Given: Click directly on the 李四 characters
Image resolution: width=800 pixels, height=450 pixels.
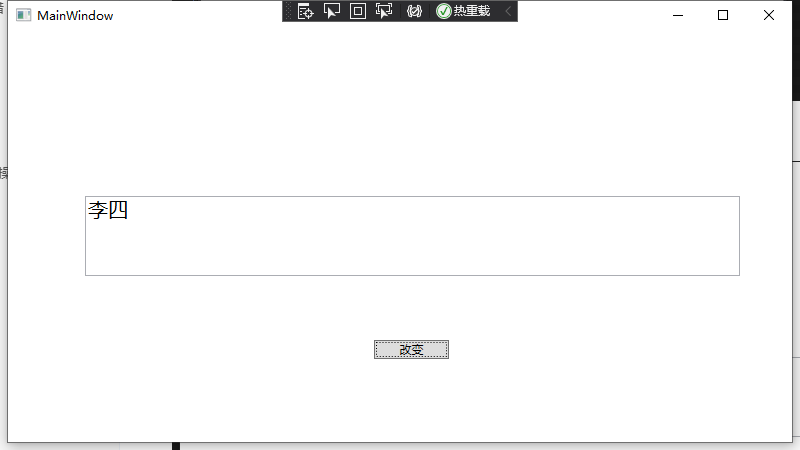Looking at the screenshot, I should [108, 210].
